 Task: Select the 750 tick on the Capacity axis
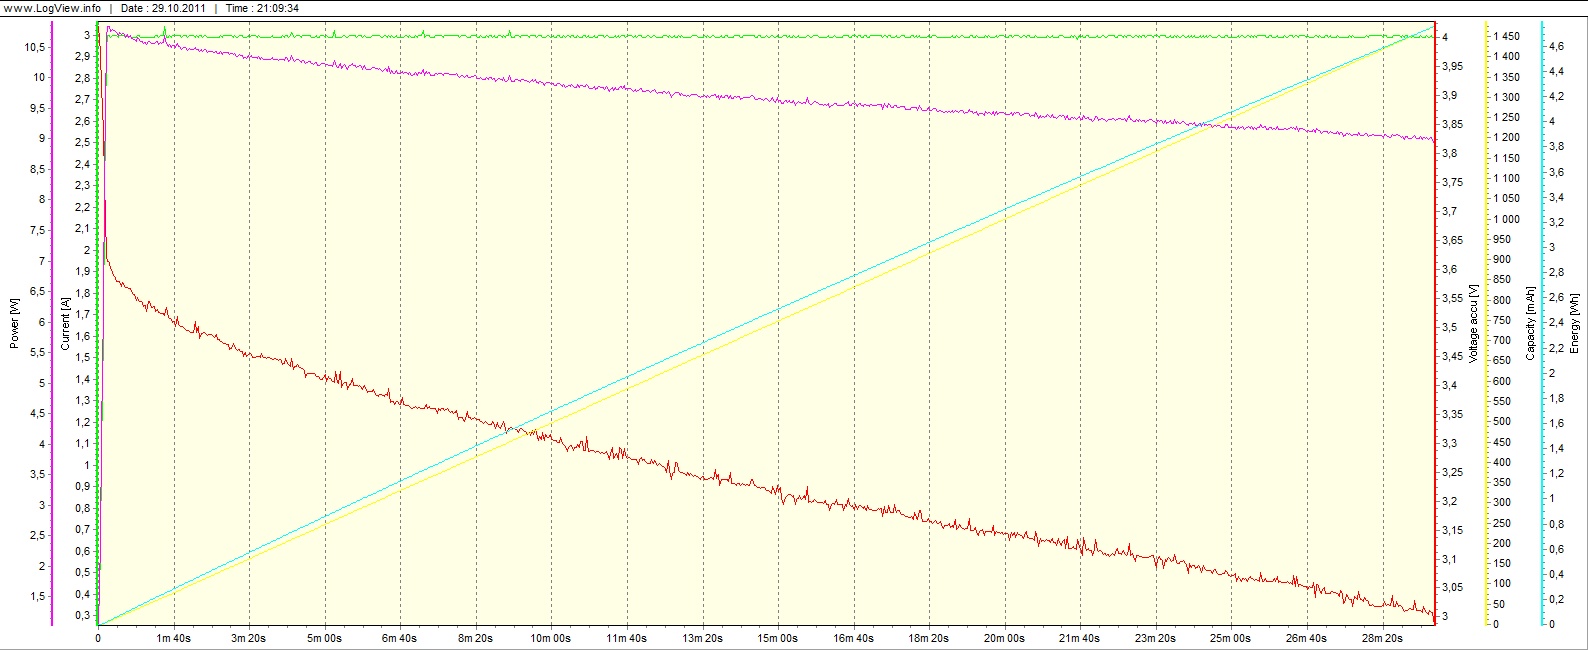tap(1502, 320)
